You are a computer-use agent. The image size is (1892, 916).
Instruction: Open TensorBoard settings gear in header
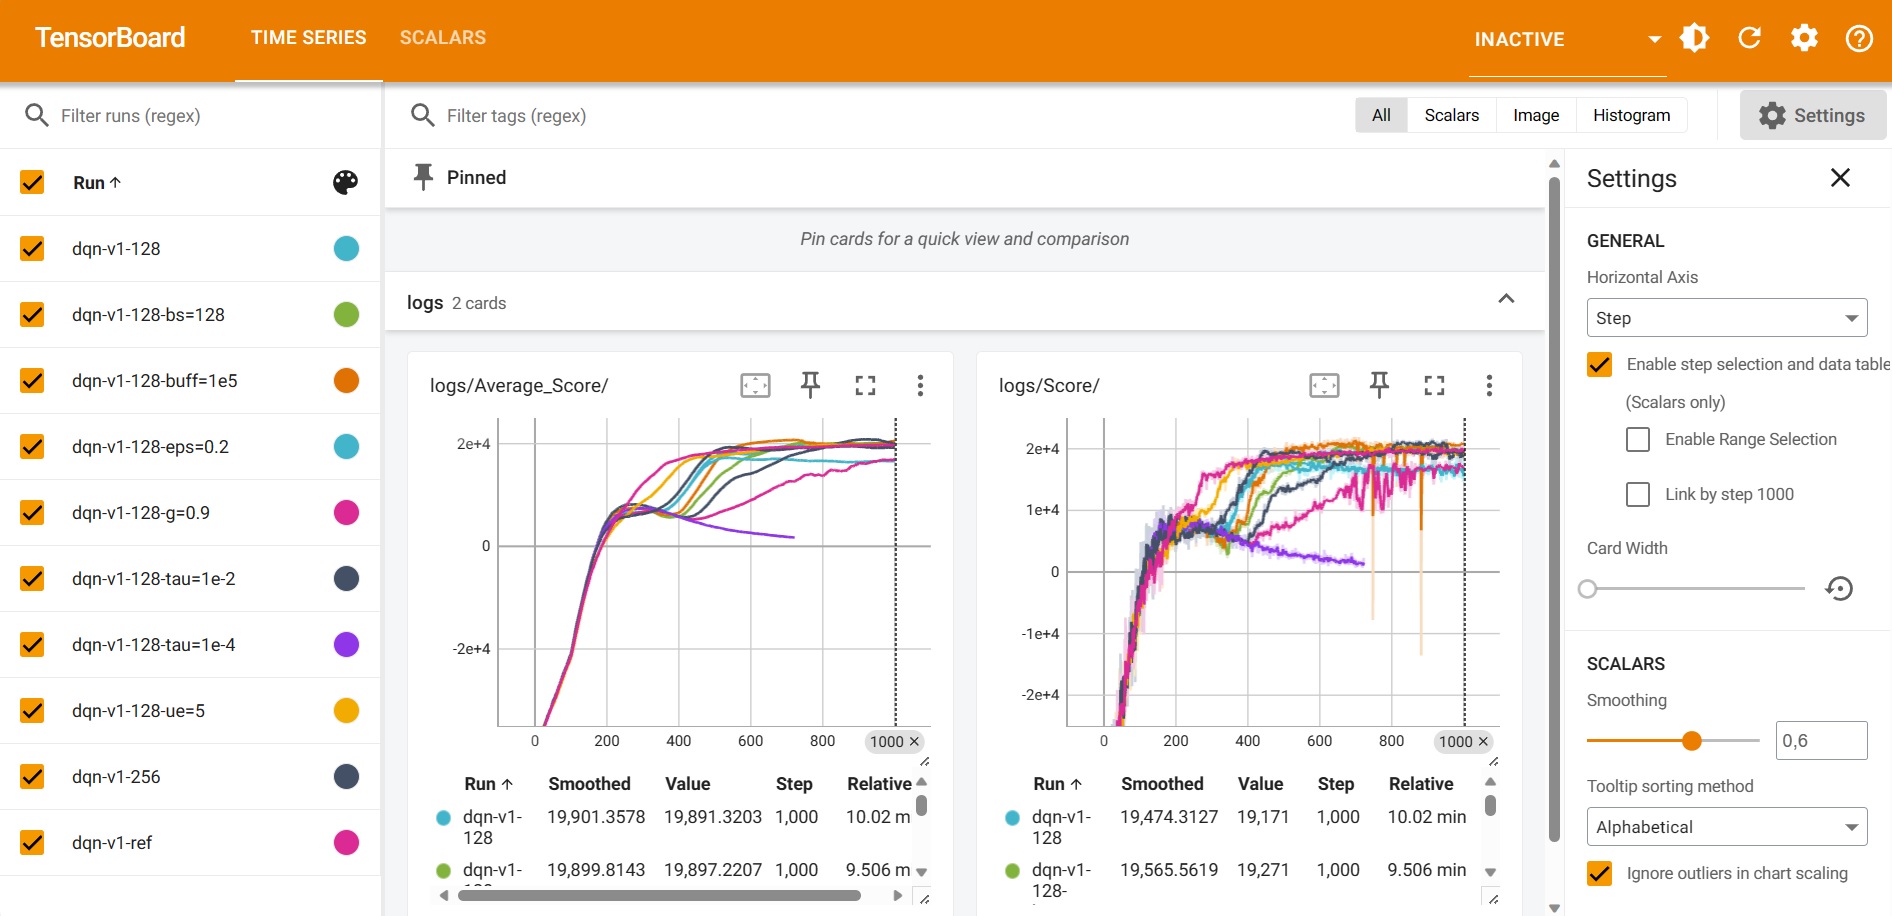(1804, 38)
